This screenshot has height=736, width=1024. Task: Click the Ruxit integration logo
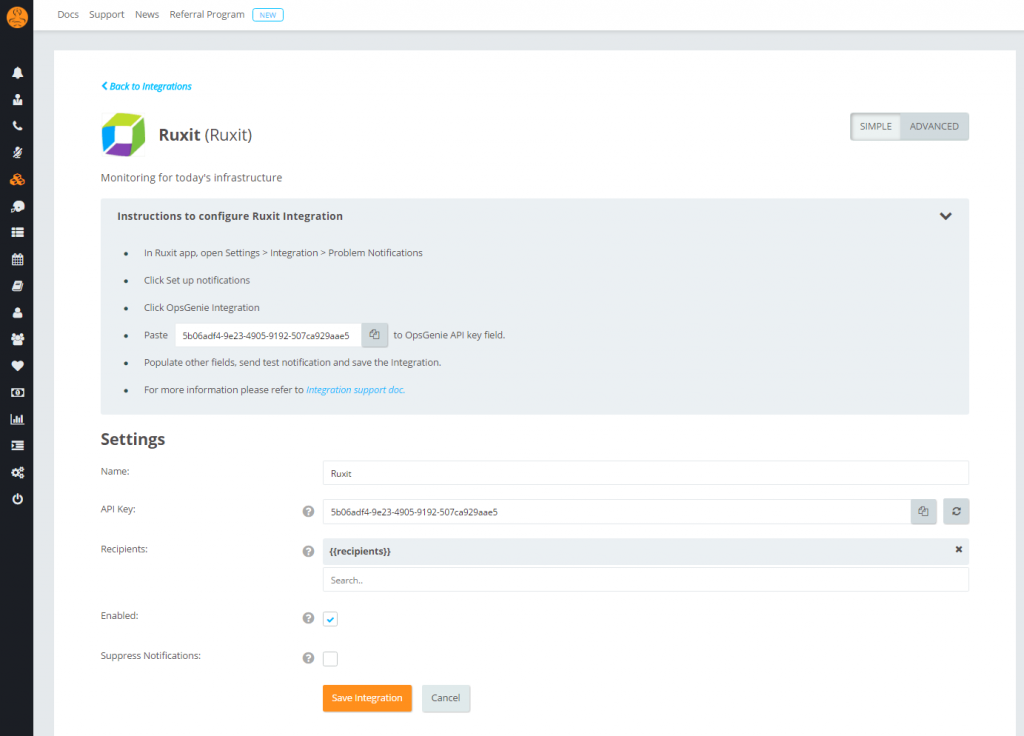(123, 135)
